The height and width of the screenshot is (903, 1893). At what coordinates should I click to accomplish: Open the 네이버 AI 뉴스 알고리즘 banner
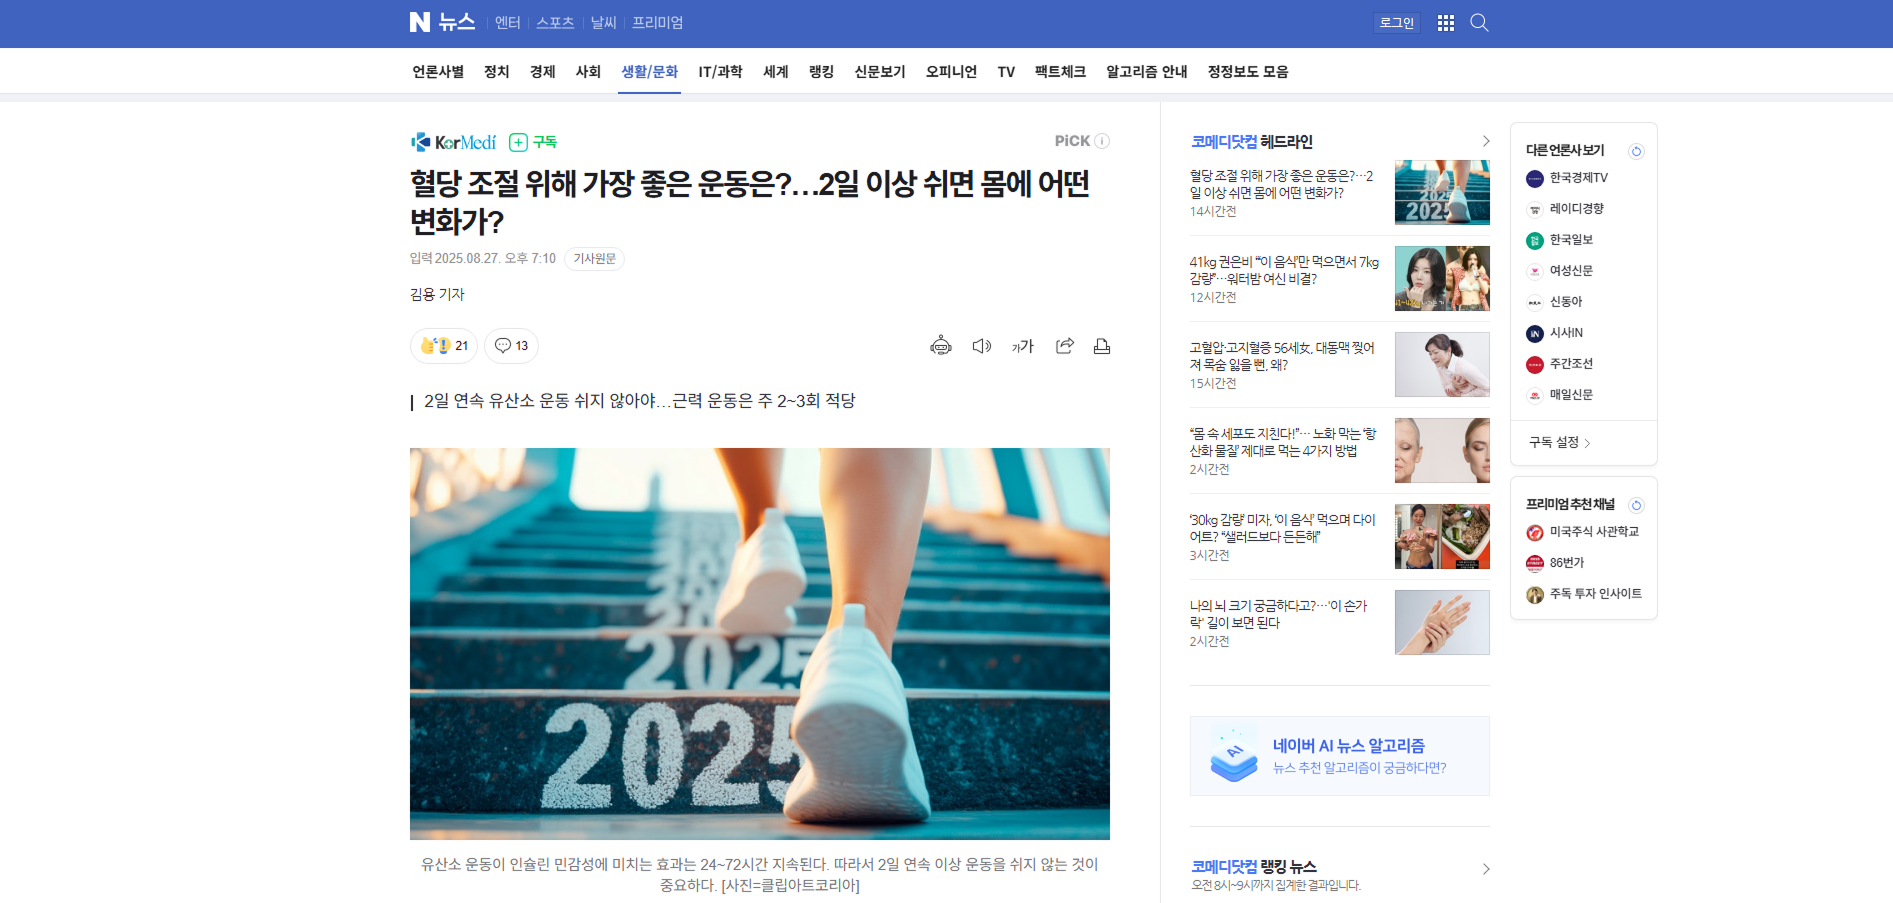pos(1339,756)
